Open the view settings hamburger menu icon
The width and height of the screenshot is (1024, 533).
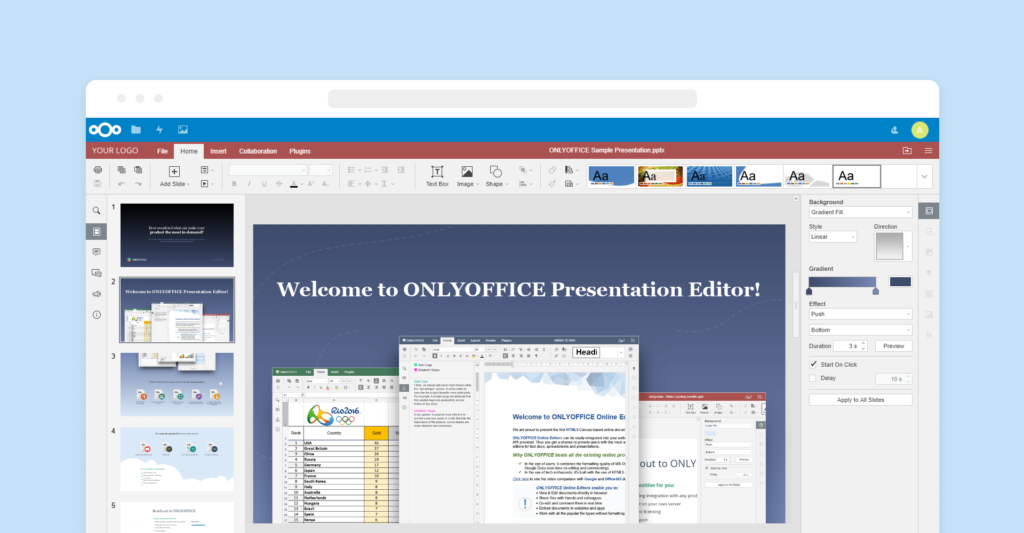click(x=928, y=151)
